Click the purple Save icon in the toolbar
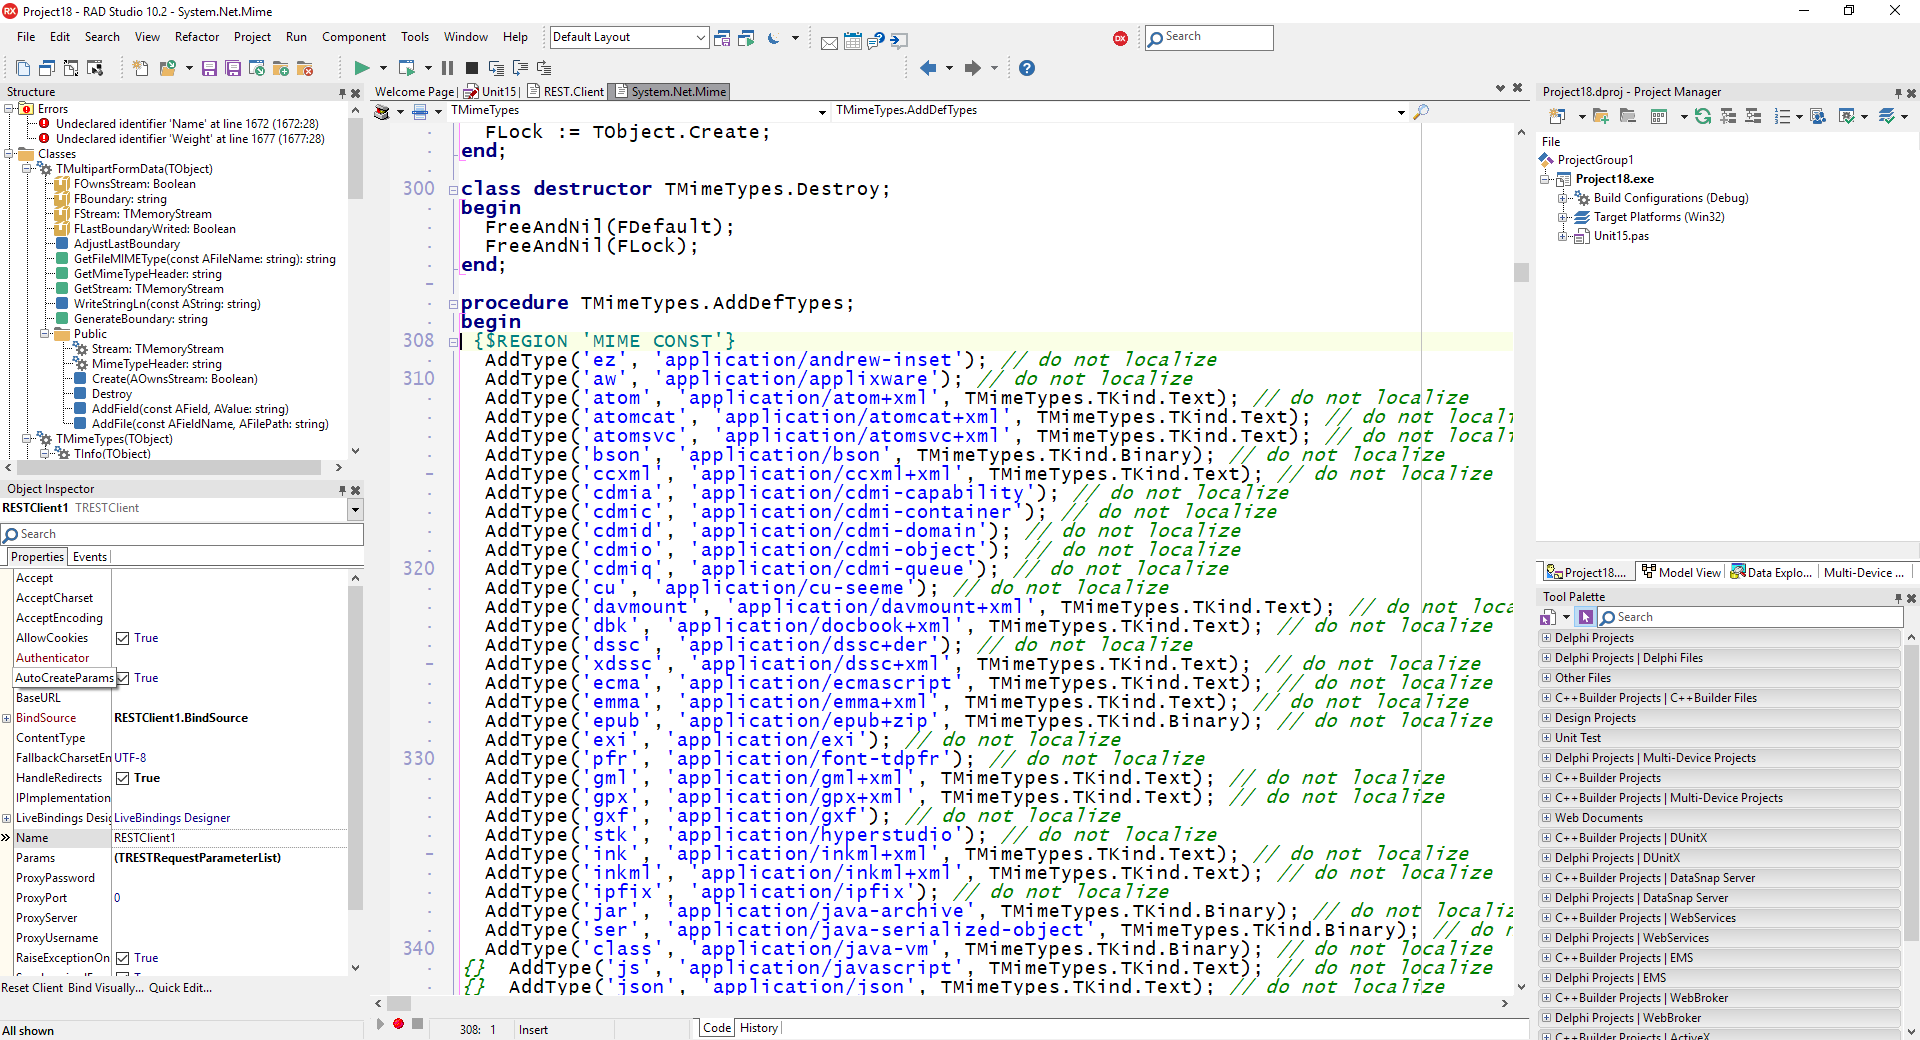Screen dimensions: 1920x1040 [209, 68]
